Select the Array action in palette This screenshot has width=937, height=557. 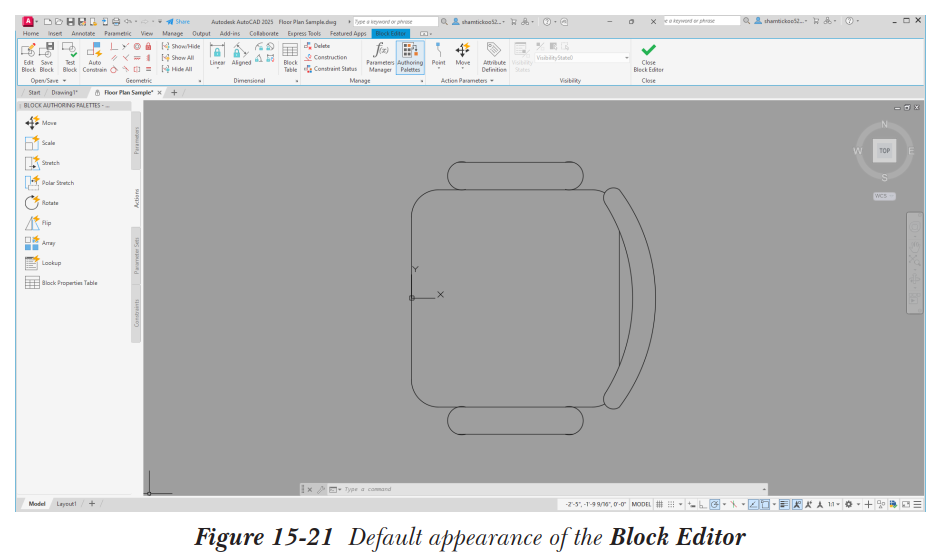coord(40,243)
